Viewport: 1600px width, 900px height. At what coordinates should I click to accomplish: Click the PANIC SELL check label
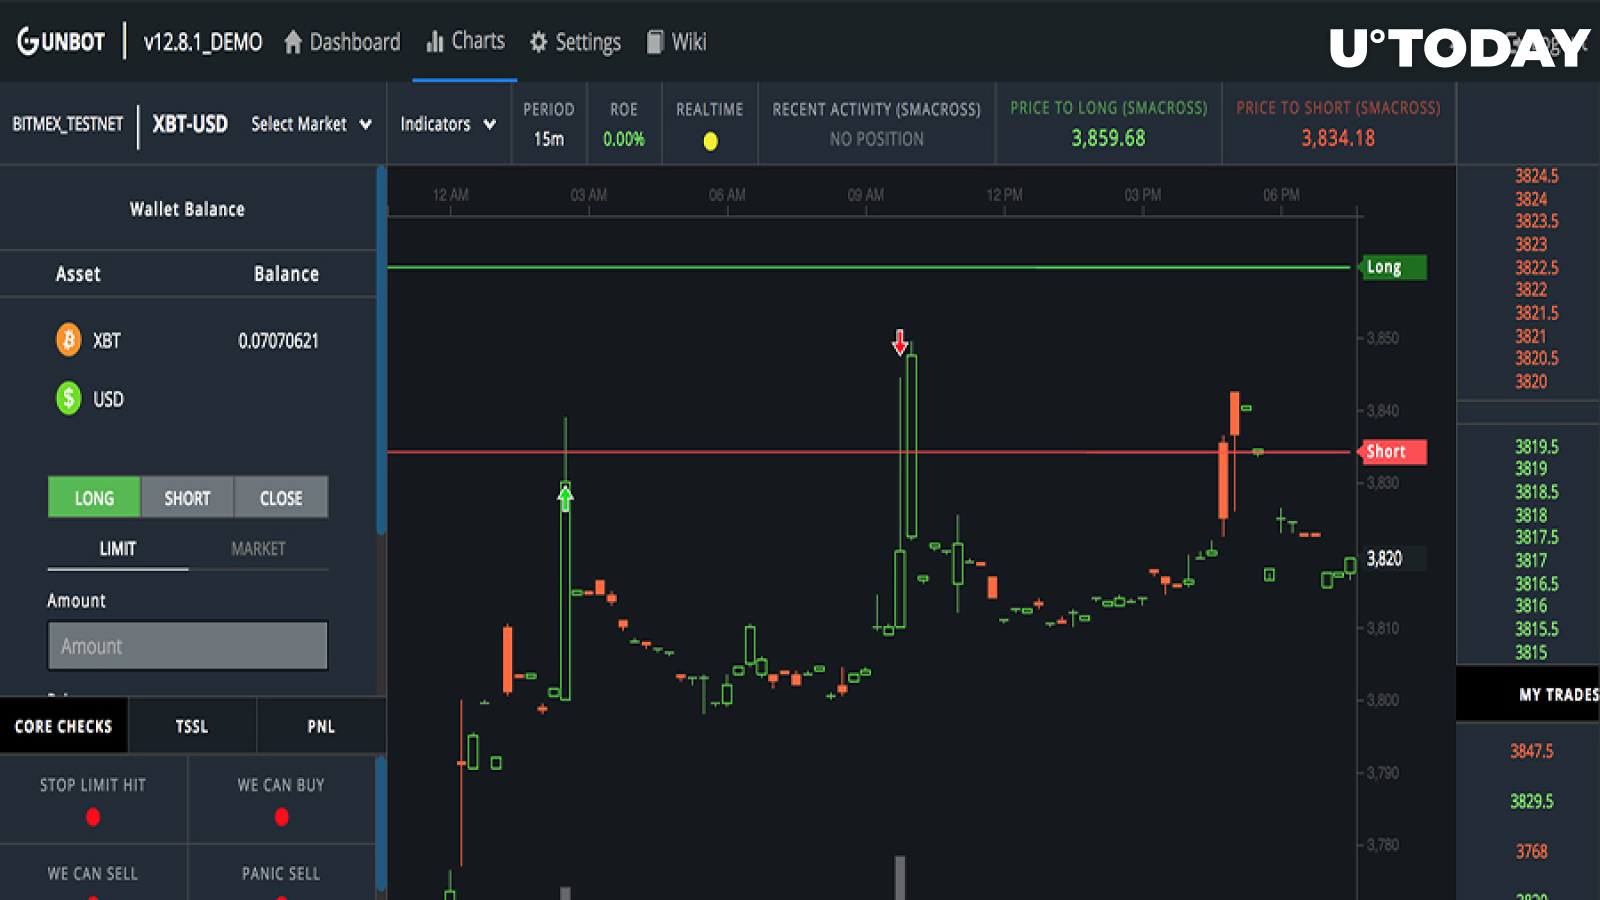(281, 874)
